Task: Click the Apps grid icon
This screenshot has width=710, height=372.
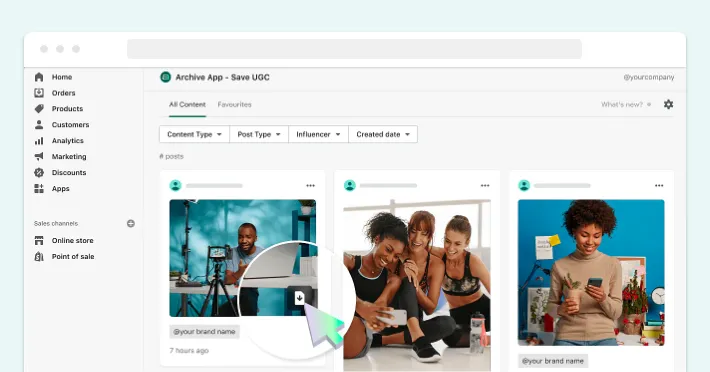Action: 39,189
